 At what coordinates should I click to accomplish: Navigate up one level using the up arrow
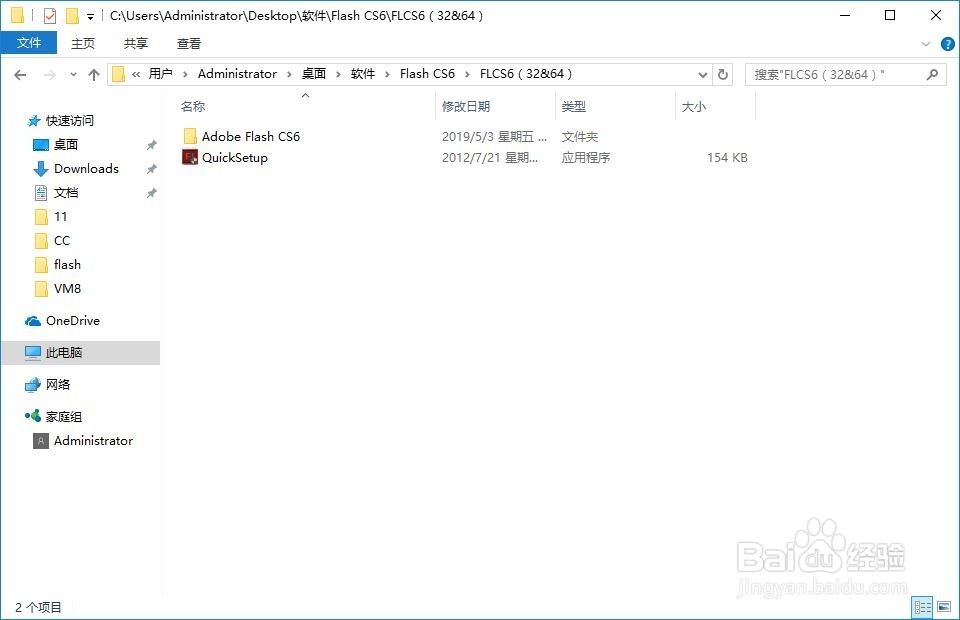94,74
